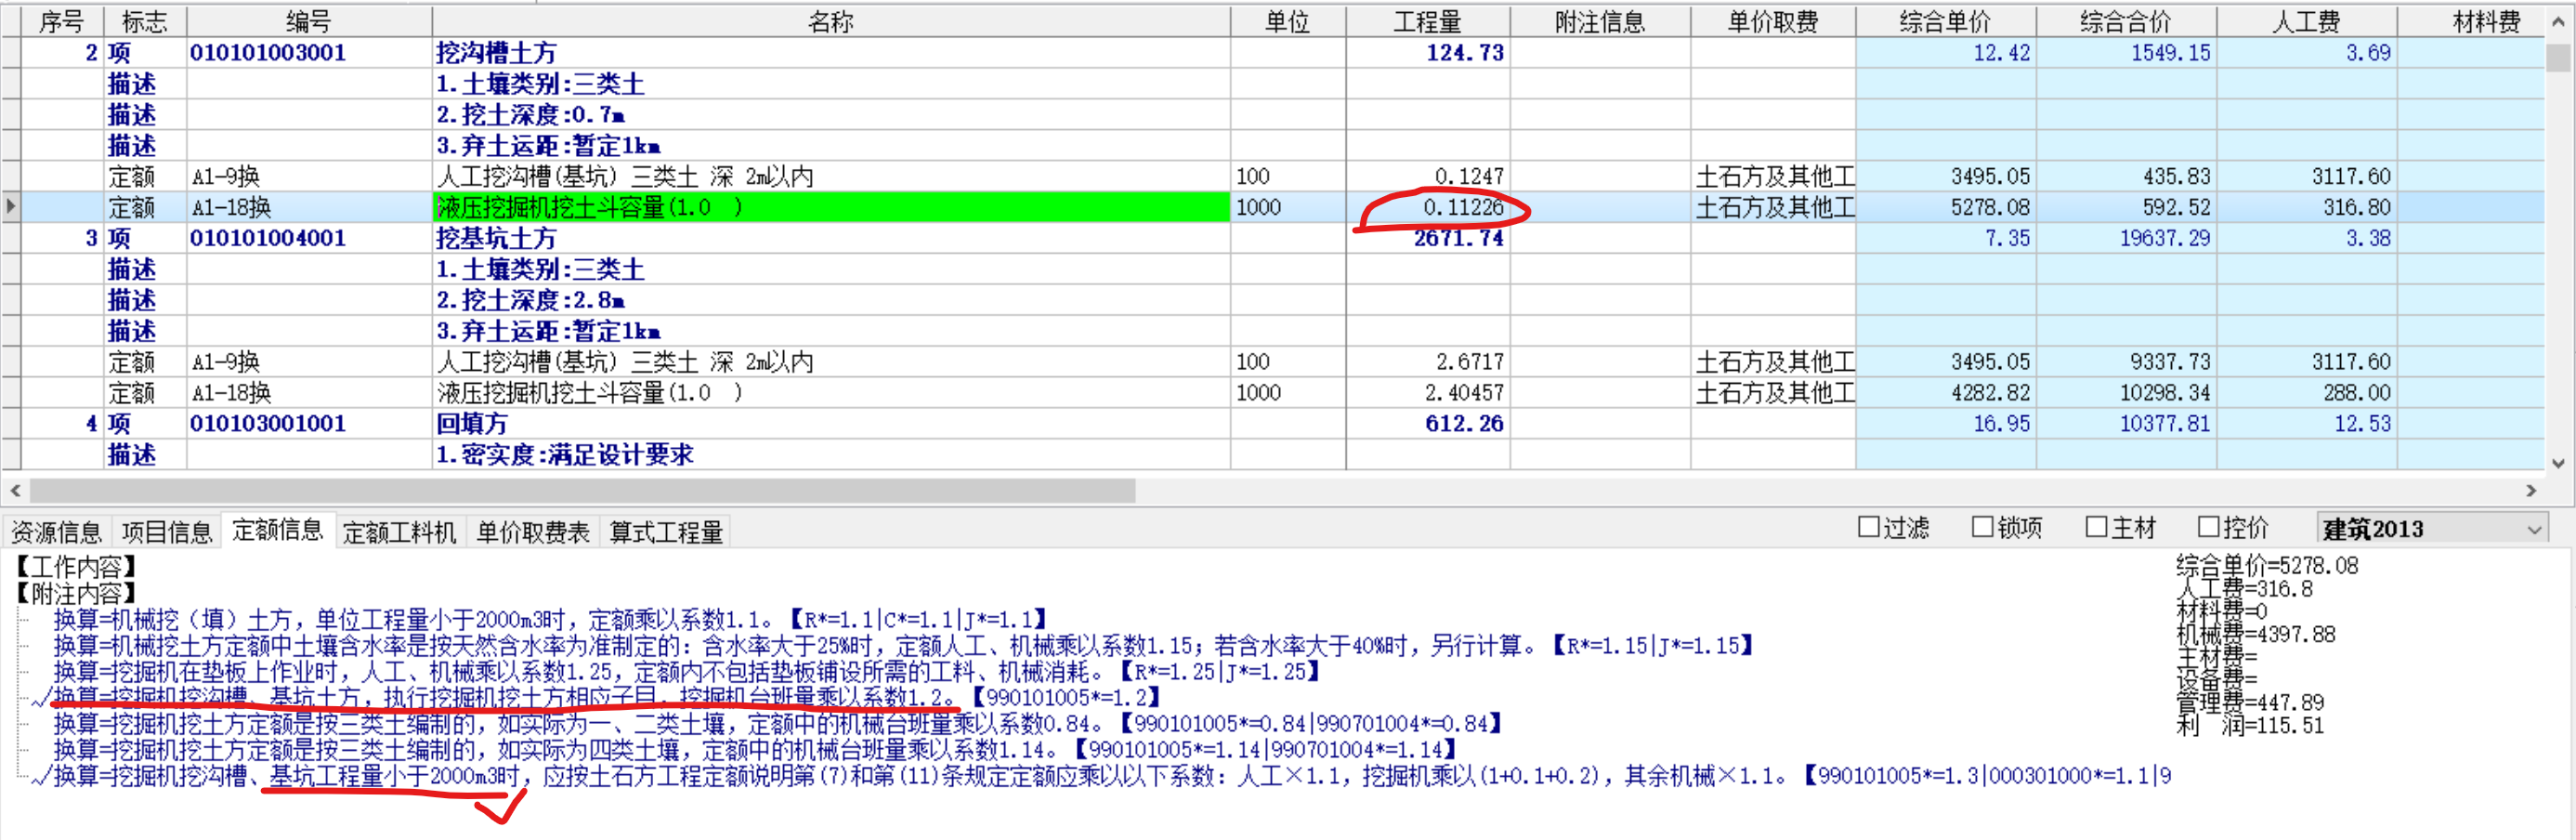Viewport: 2576px width, 840px height.
Task: Click the highlighted 液压挖掘机挖土斗容量 green cell
Action: [831, 207]
